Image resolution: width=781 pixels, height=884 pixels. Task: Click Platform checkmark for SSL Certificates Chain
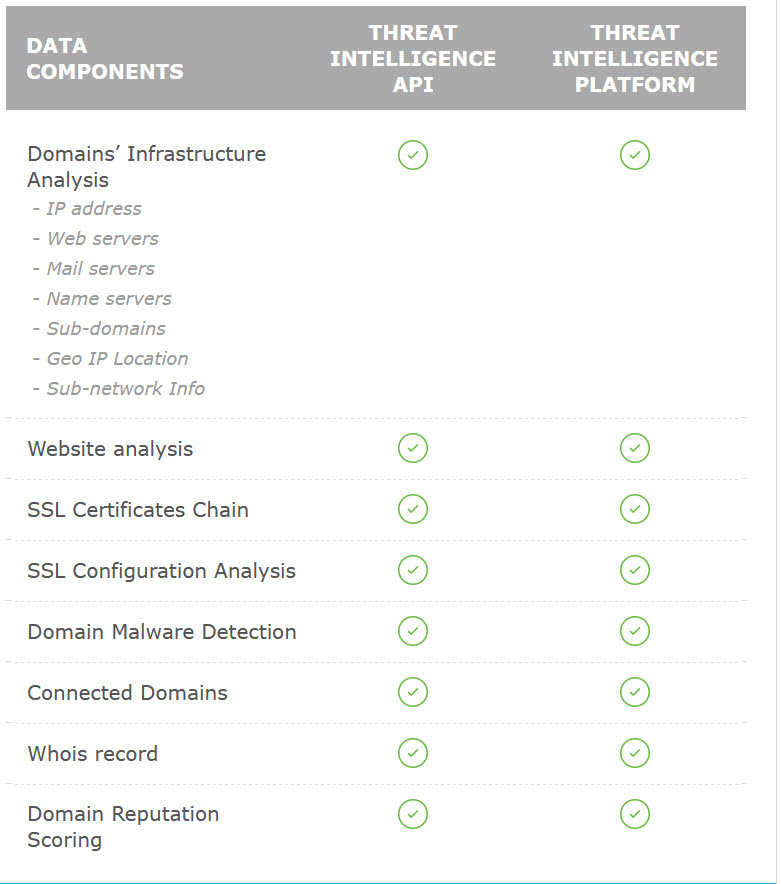tap(635, 509)
